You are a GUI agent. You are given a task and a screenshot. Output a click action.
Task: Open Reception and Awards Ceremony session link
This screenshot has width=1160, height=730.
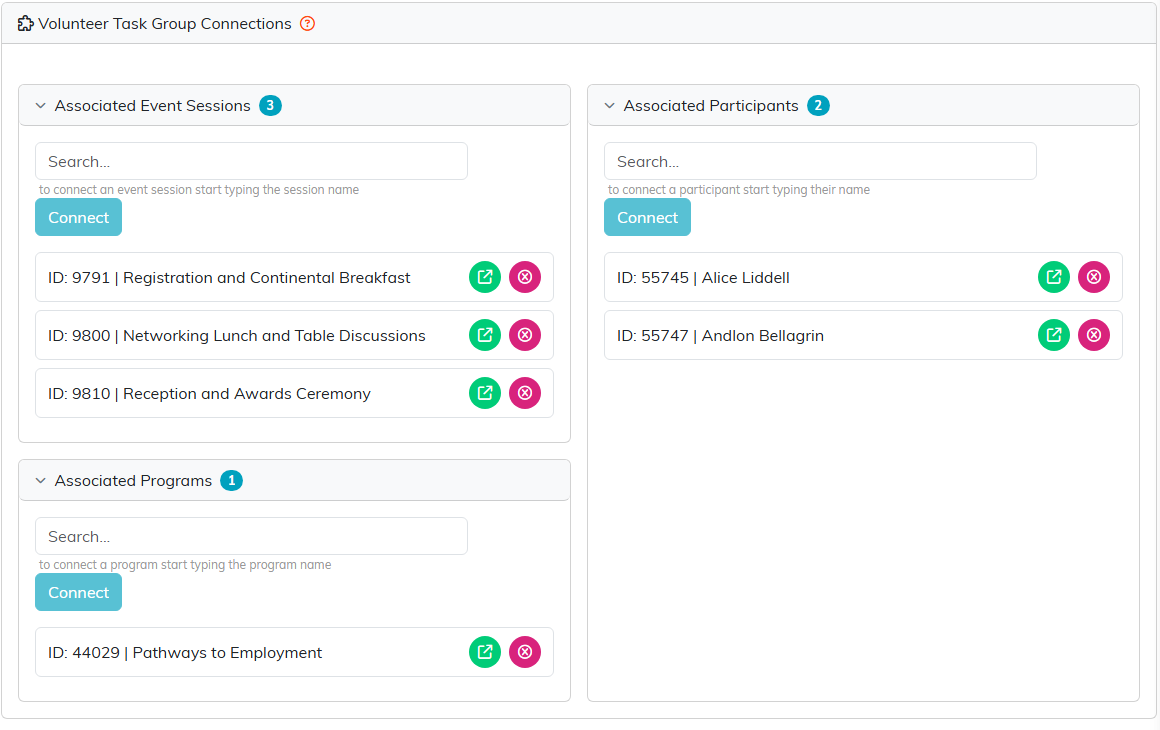point(485,393)
